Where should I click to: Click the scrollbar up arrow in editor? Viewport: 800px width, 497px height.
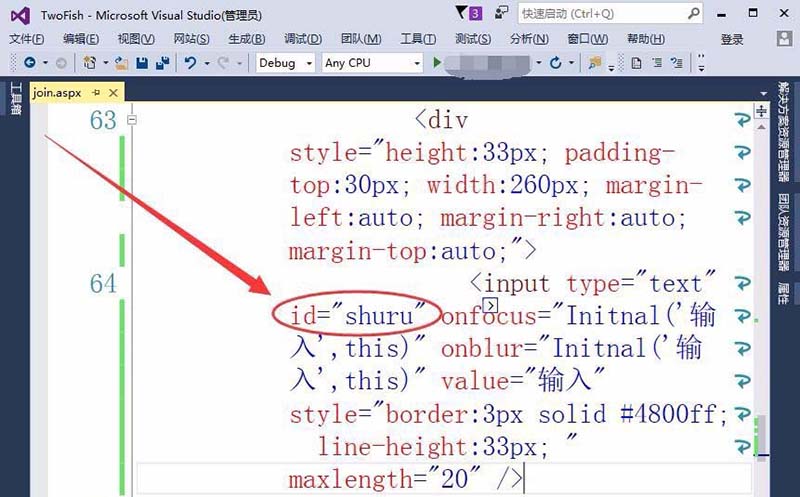pos(761,127)
